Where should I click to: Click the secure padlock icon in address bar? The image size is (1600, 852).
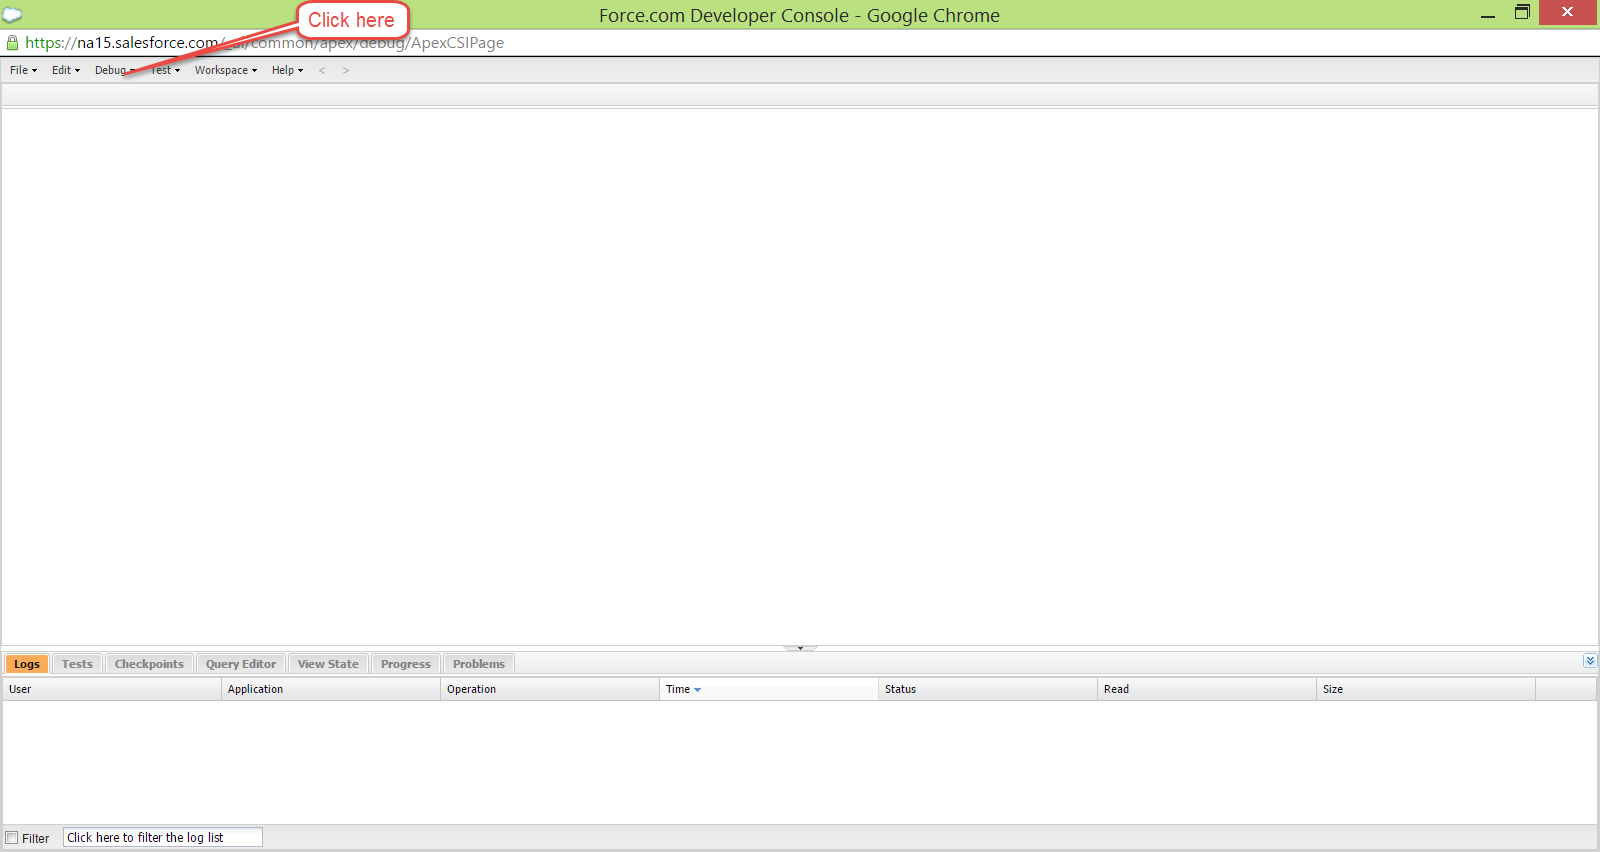coord(12,43)
